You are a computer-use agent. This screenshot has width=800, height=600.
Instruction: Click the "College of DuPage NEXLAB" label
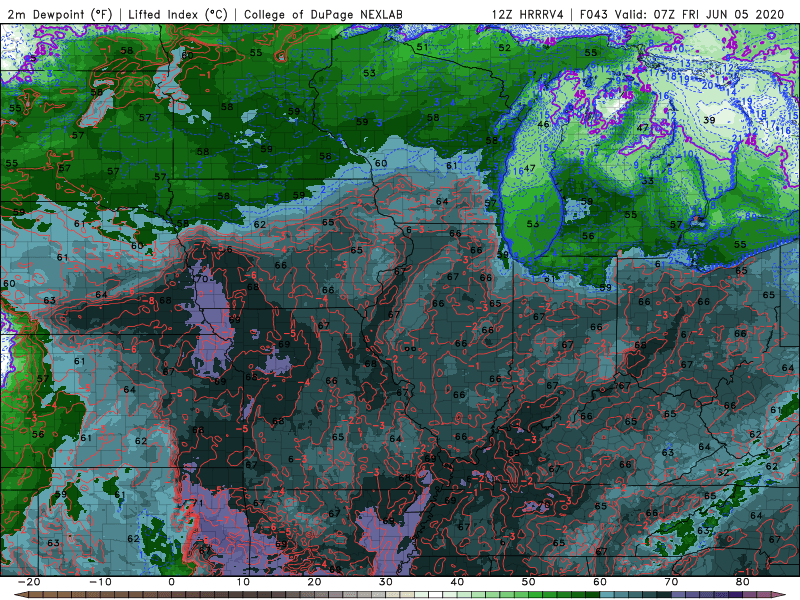point(323,14)
